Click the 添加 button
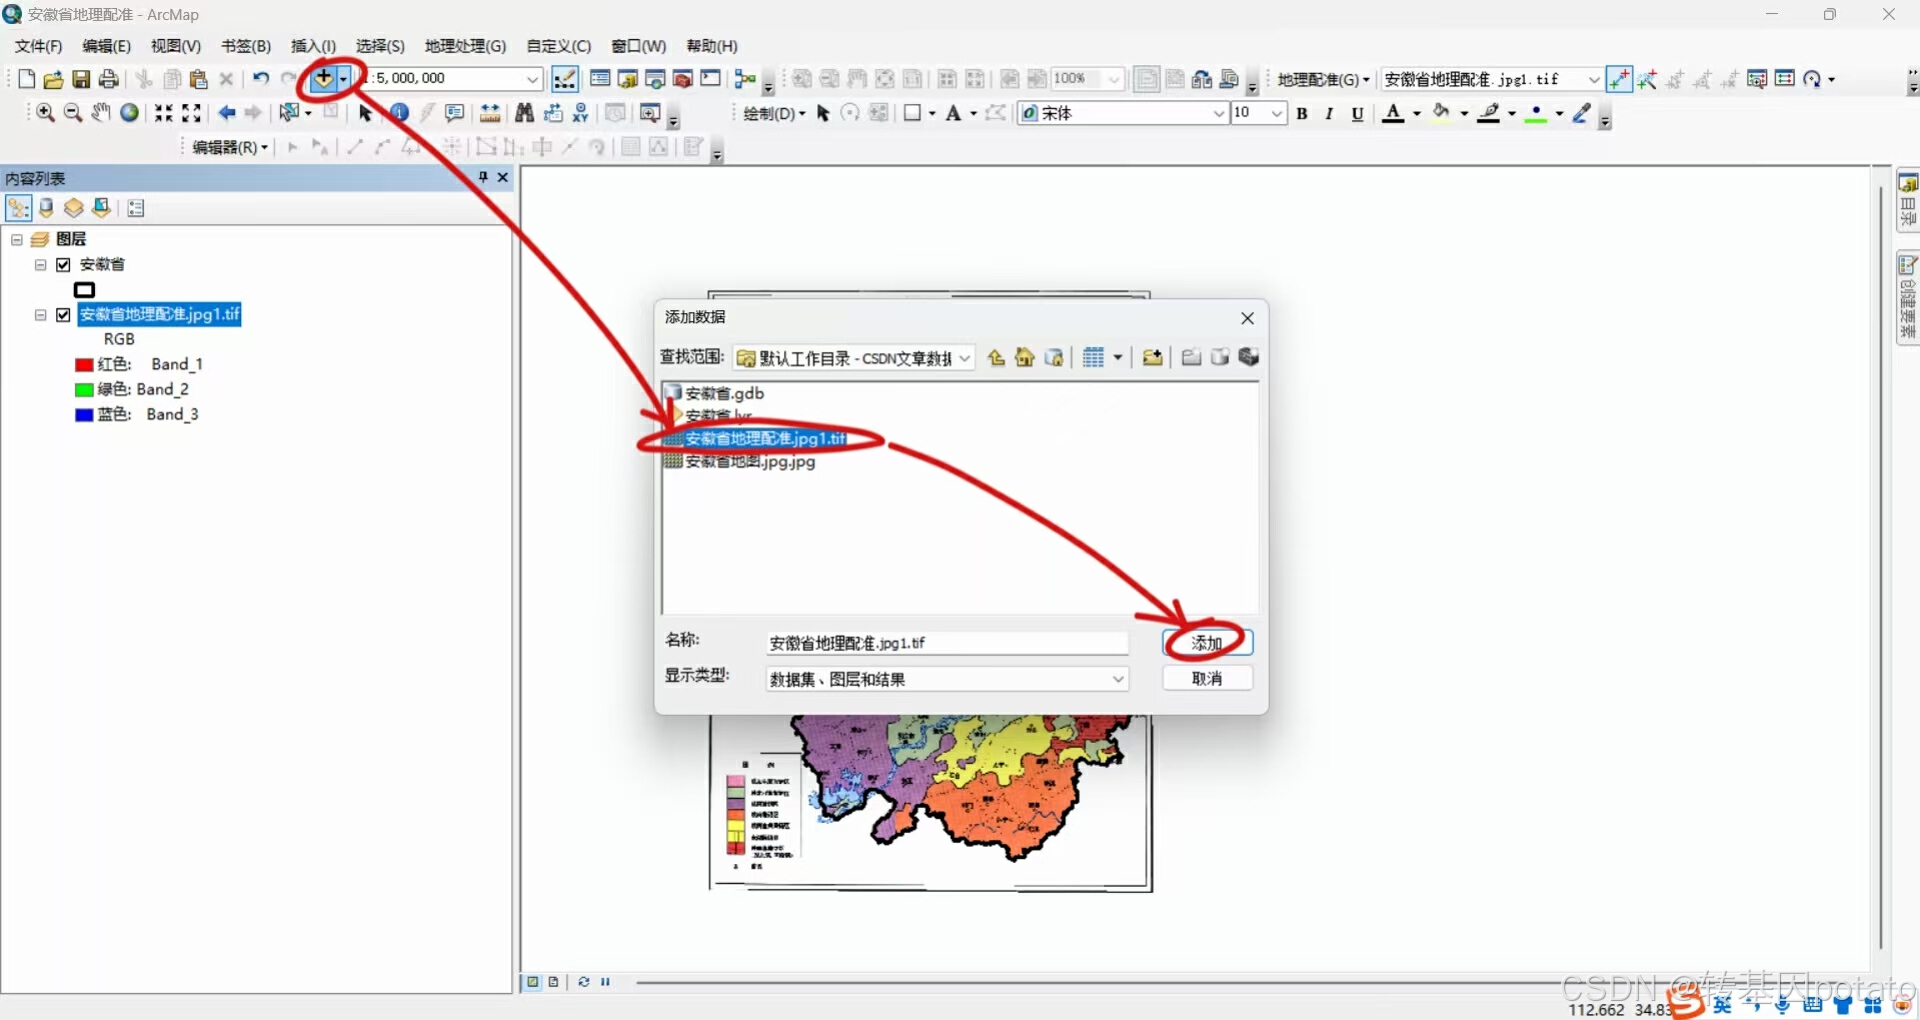This screenshot has width=1920, height=1020. [x=1207, y=643]
